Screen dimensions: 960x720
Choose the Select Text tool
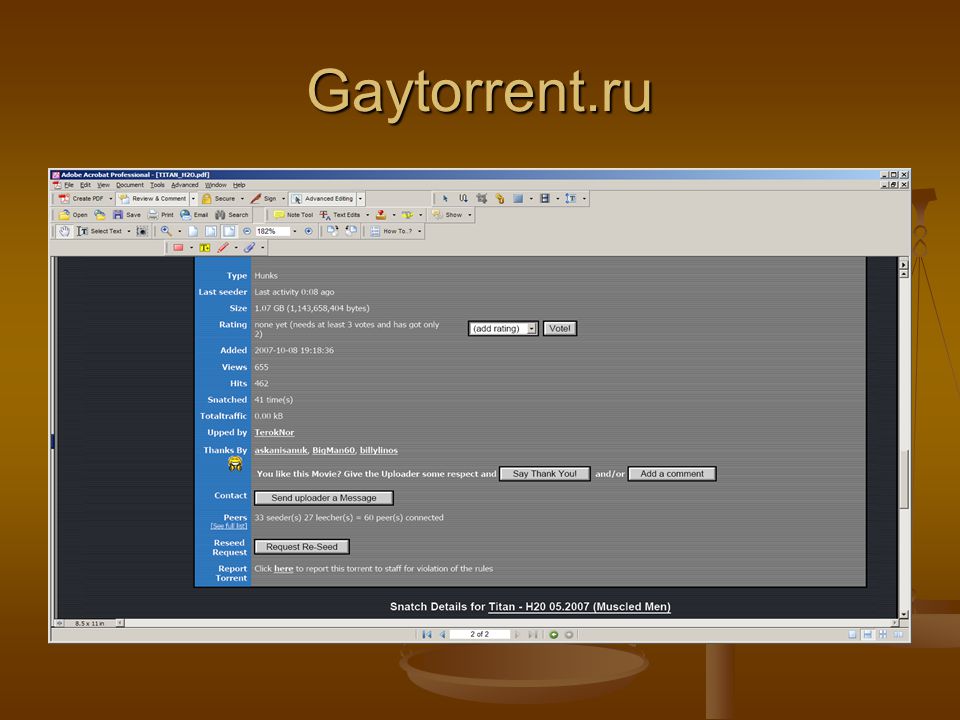point(100,231)
